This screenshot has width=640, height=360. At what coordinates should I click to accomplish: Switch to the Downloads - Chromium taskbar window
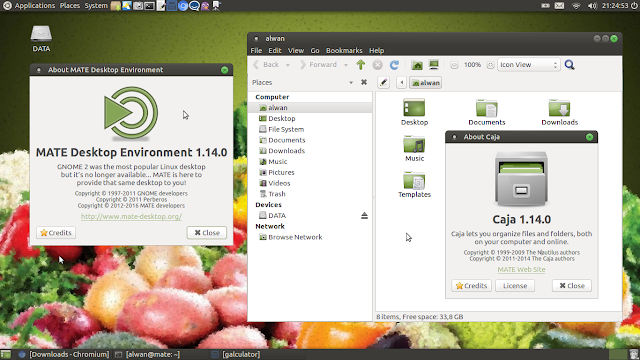(64, 354)
